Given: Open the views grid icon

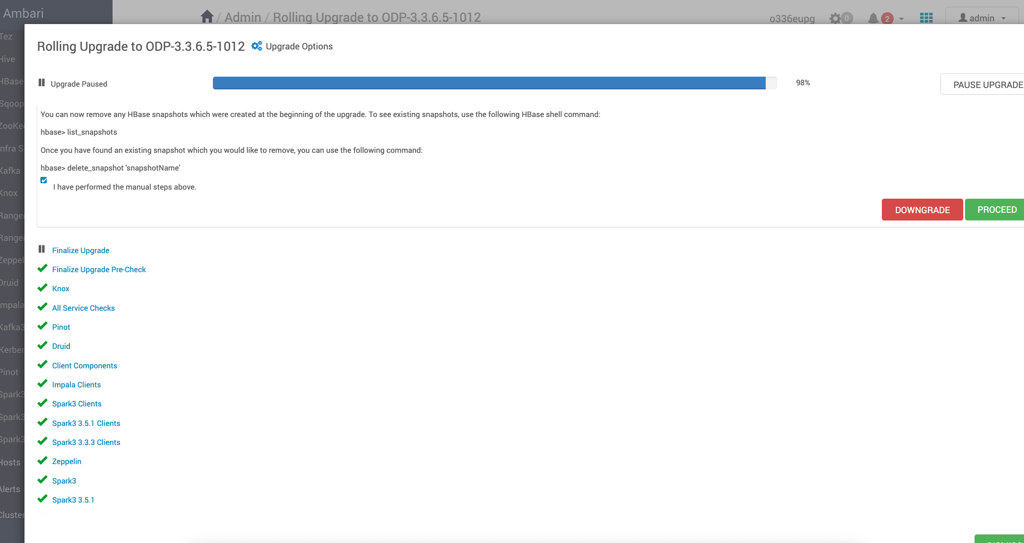Looking at the screenshot, I should [x=926, y=18].
